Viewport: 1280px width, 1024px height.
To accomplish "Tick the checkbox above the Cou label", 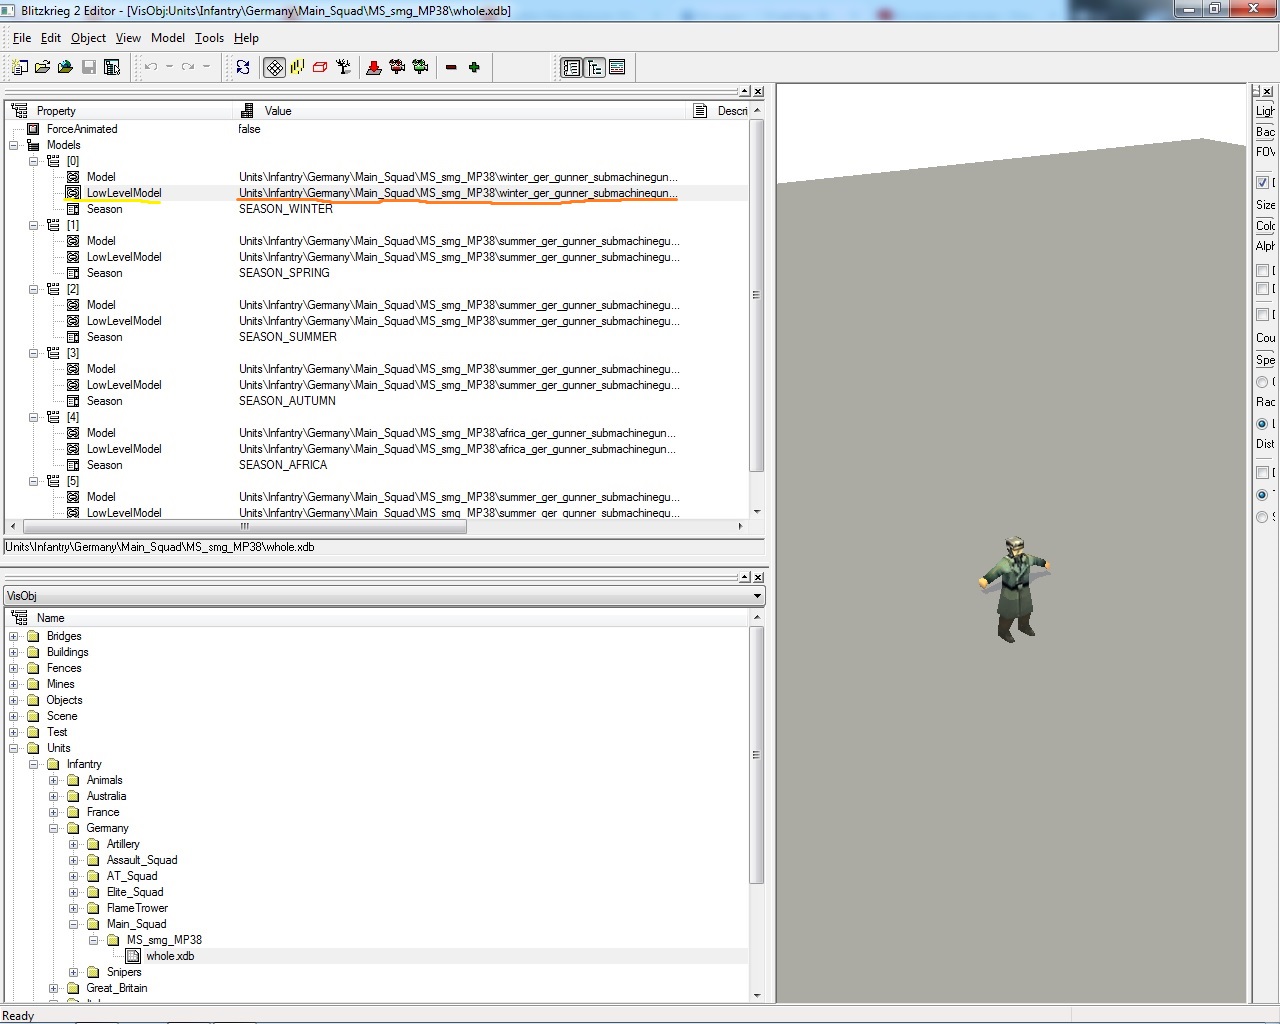I will [1262, 314].
